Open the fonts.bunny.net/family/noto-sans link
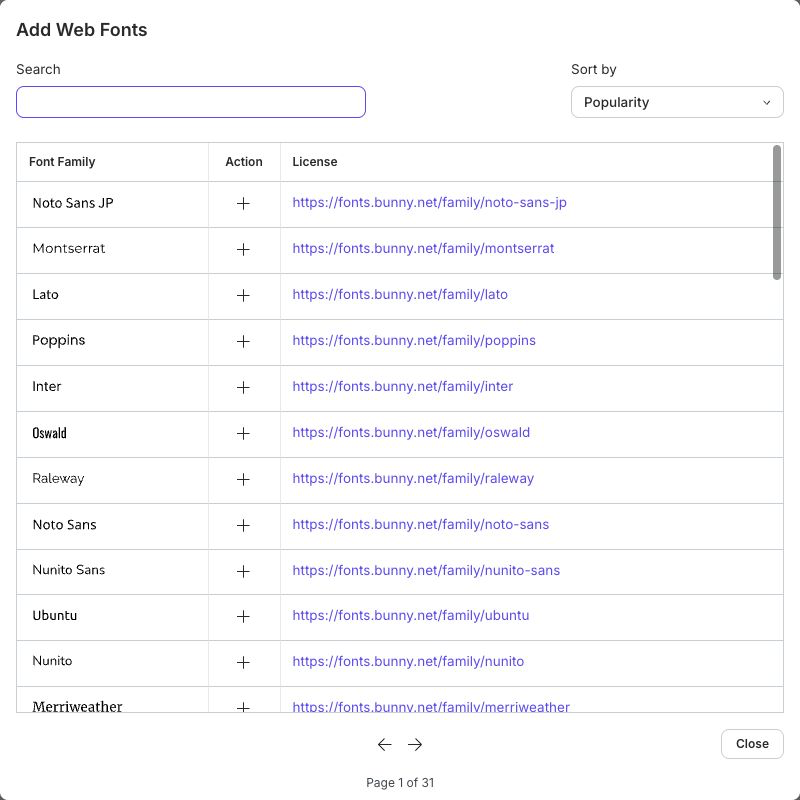Screen dimensions: 800x800 pyautogui.click(x=420, y=524)
